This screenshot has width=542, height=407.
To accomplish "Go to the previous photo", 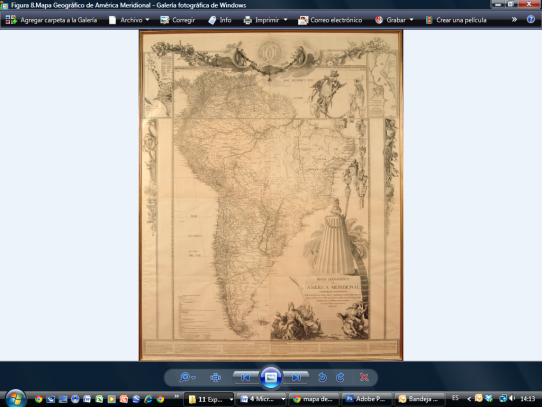I will point(246,377).
